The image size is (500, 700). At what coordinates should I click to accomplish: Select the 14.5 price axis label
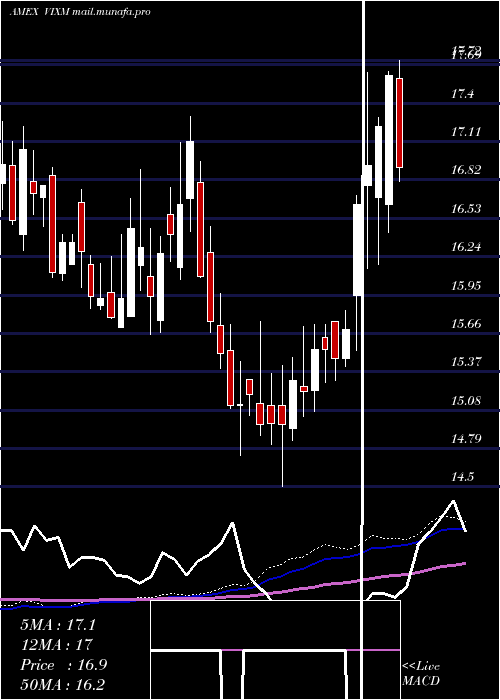tap(462, 477)
